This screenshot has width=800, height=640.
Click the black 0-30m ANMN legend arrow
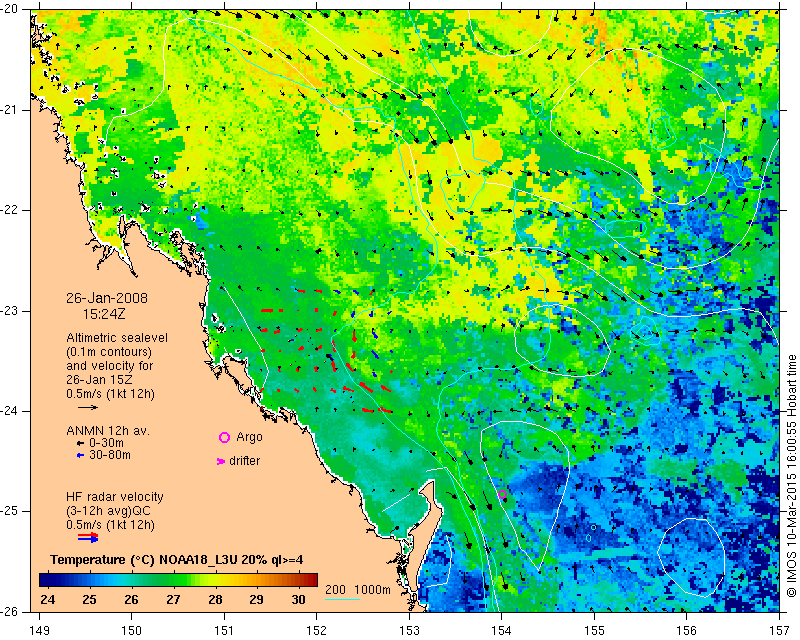coord(80,443)
